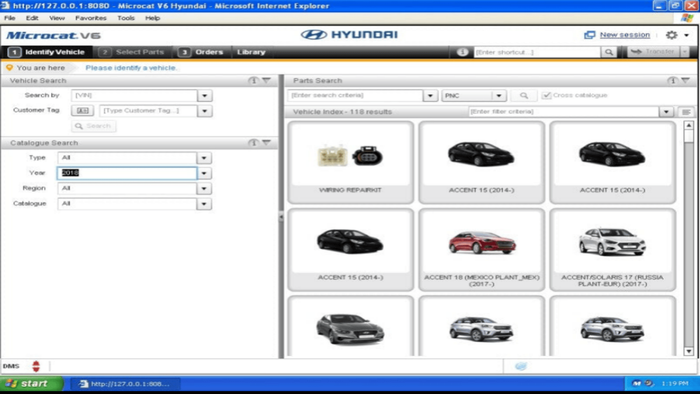Collapse the Catalogue Search panel with its triangle icon

267,143
